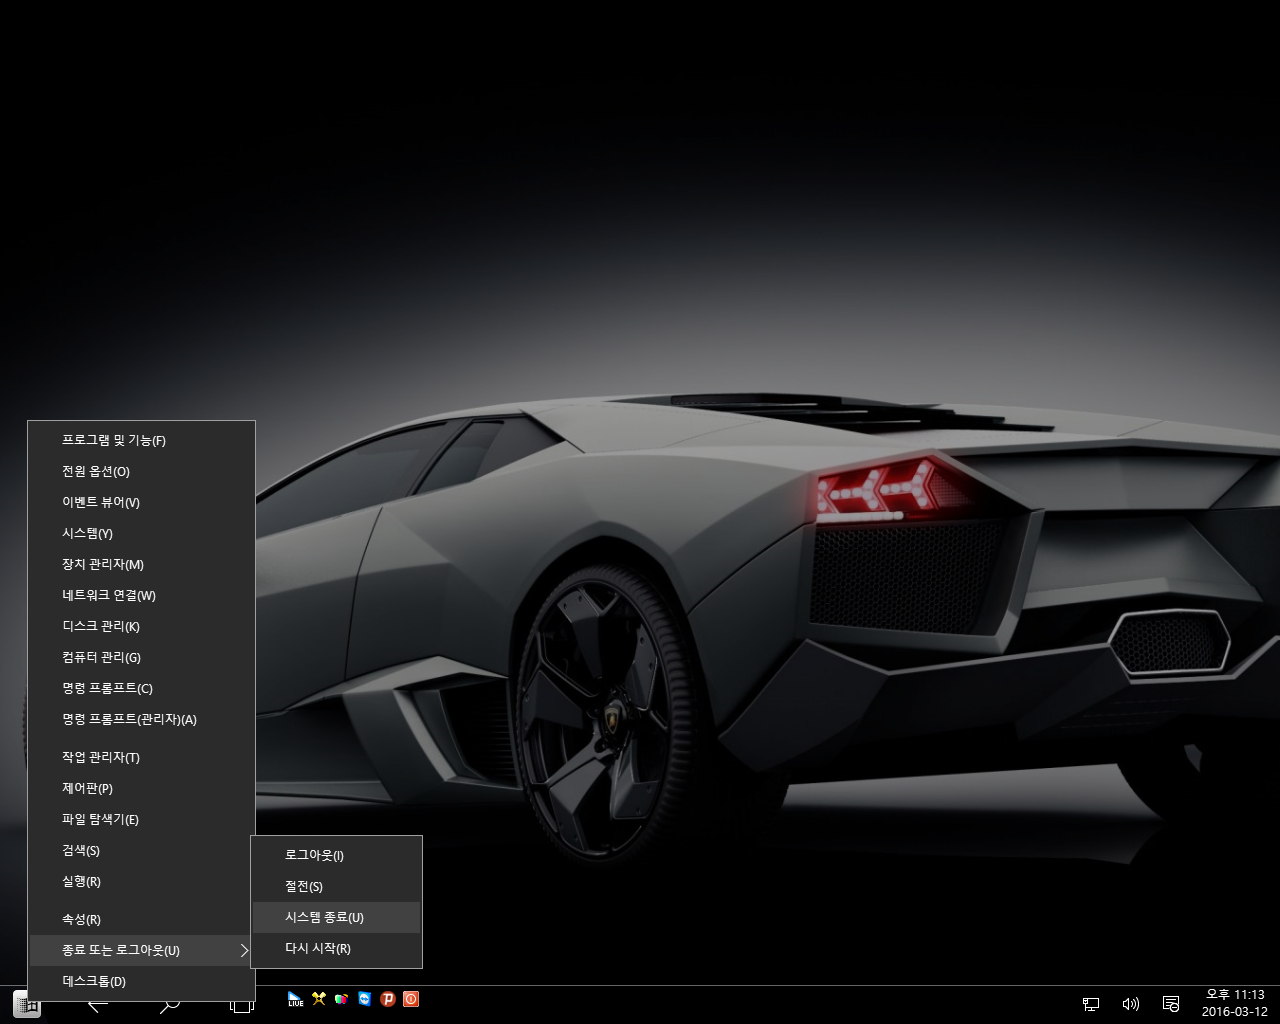Image resolution: width=1280 pixels, height=1024 pixels.
Task: Choose 시스템(Y) in the context menu
Action: (141, 533)
